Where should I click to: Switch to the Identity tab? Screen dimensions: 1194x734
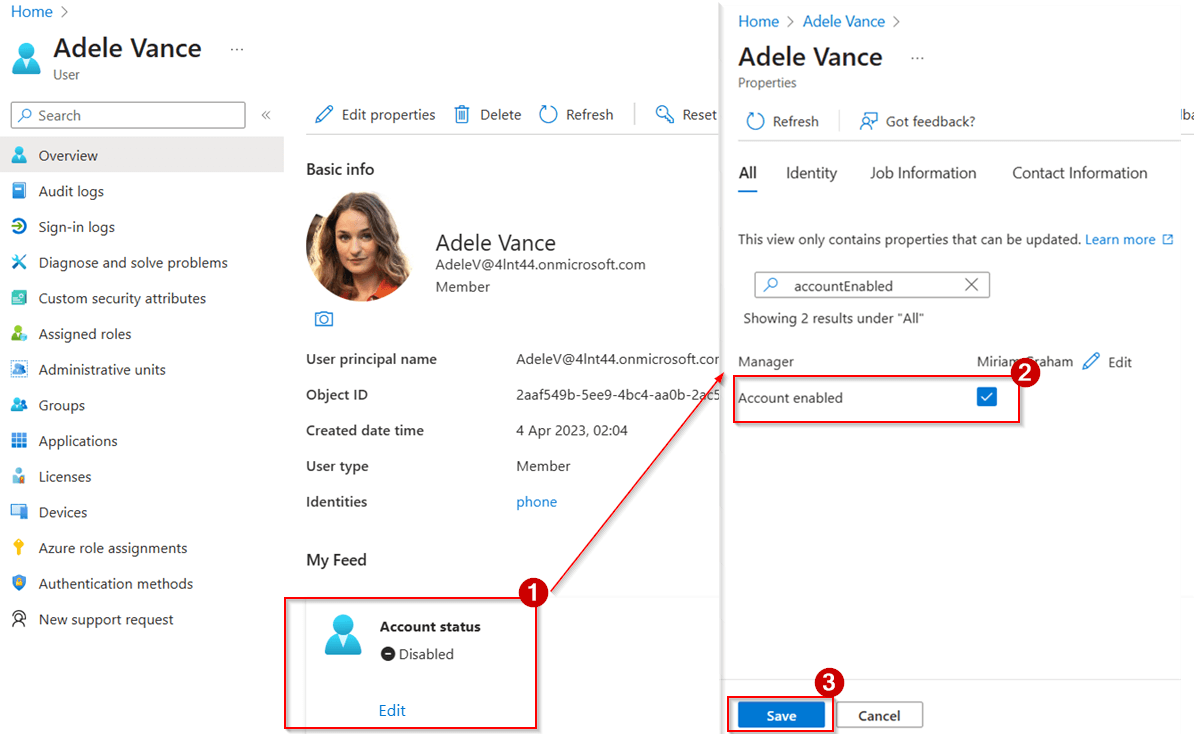811,172
